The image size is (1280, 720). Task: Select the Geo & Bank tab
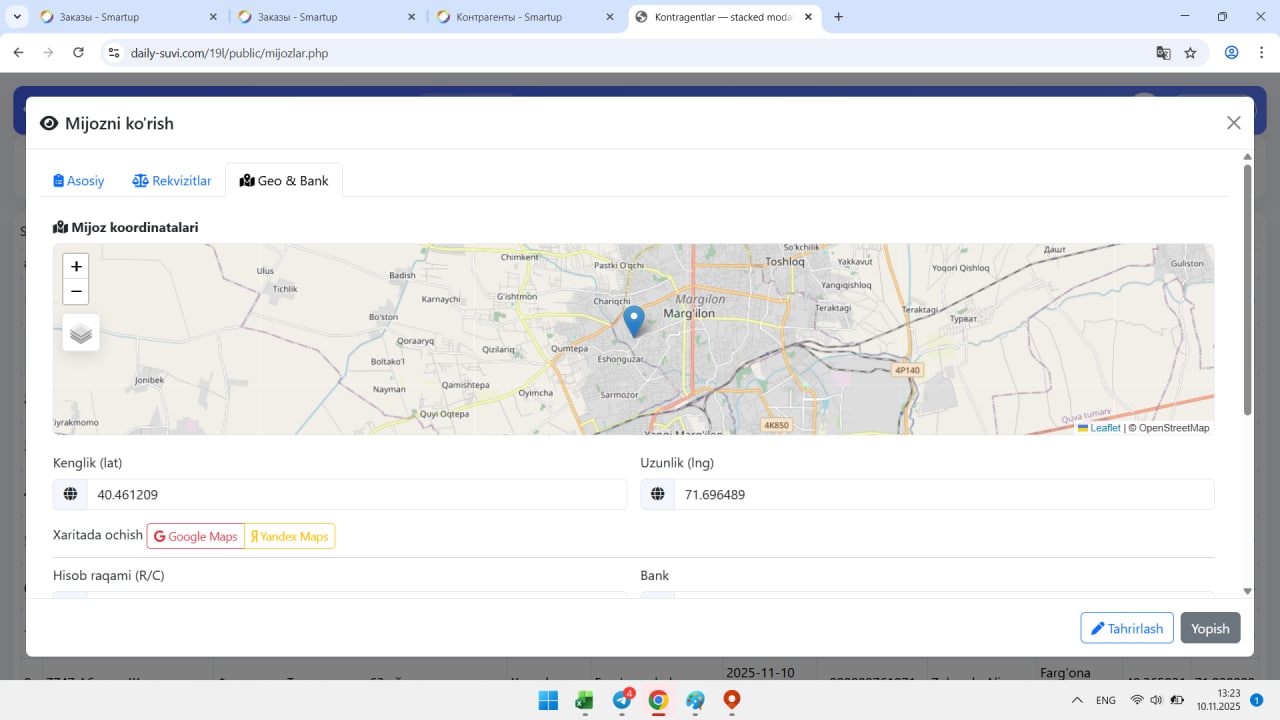pyautogui.click(x=284, y=181)
